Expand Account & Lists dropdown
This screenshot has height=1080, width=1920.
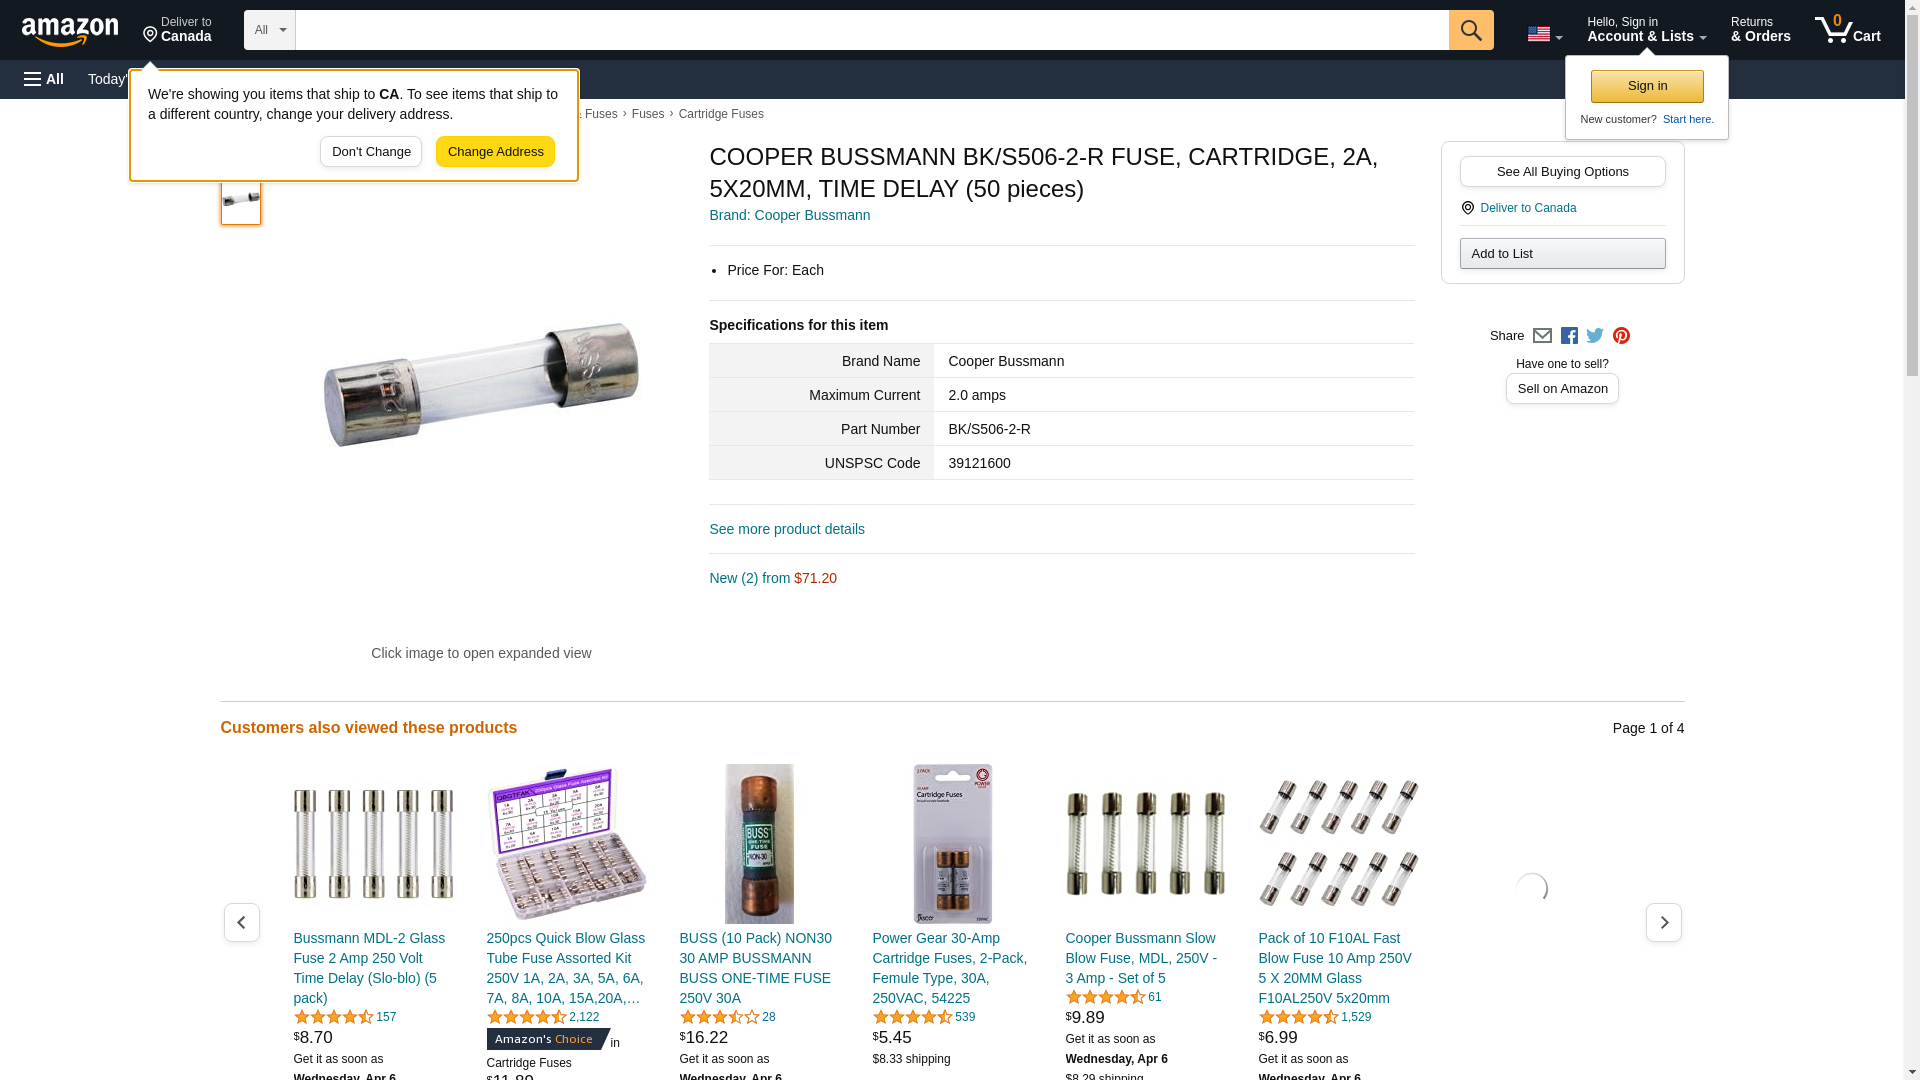click(x=1646, y=30)
